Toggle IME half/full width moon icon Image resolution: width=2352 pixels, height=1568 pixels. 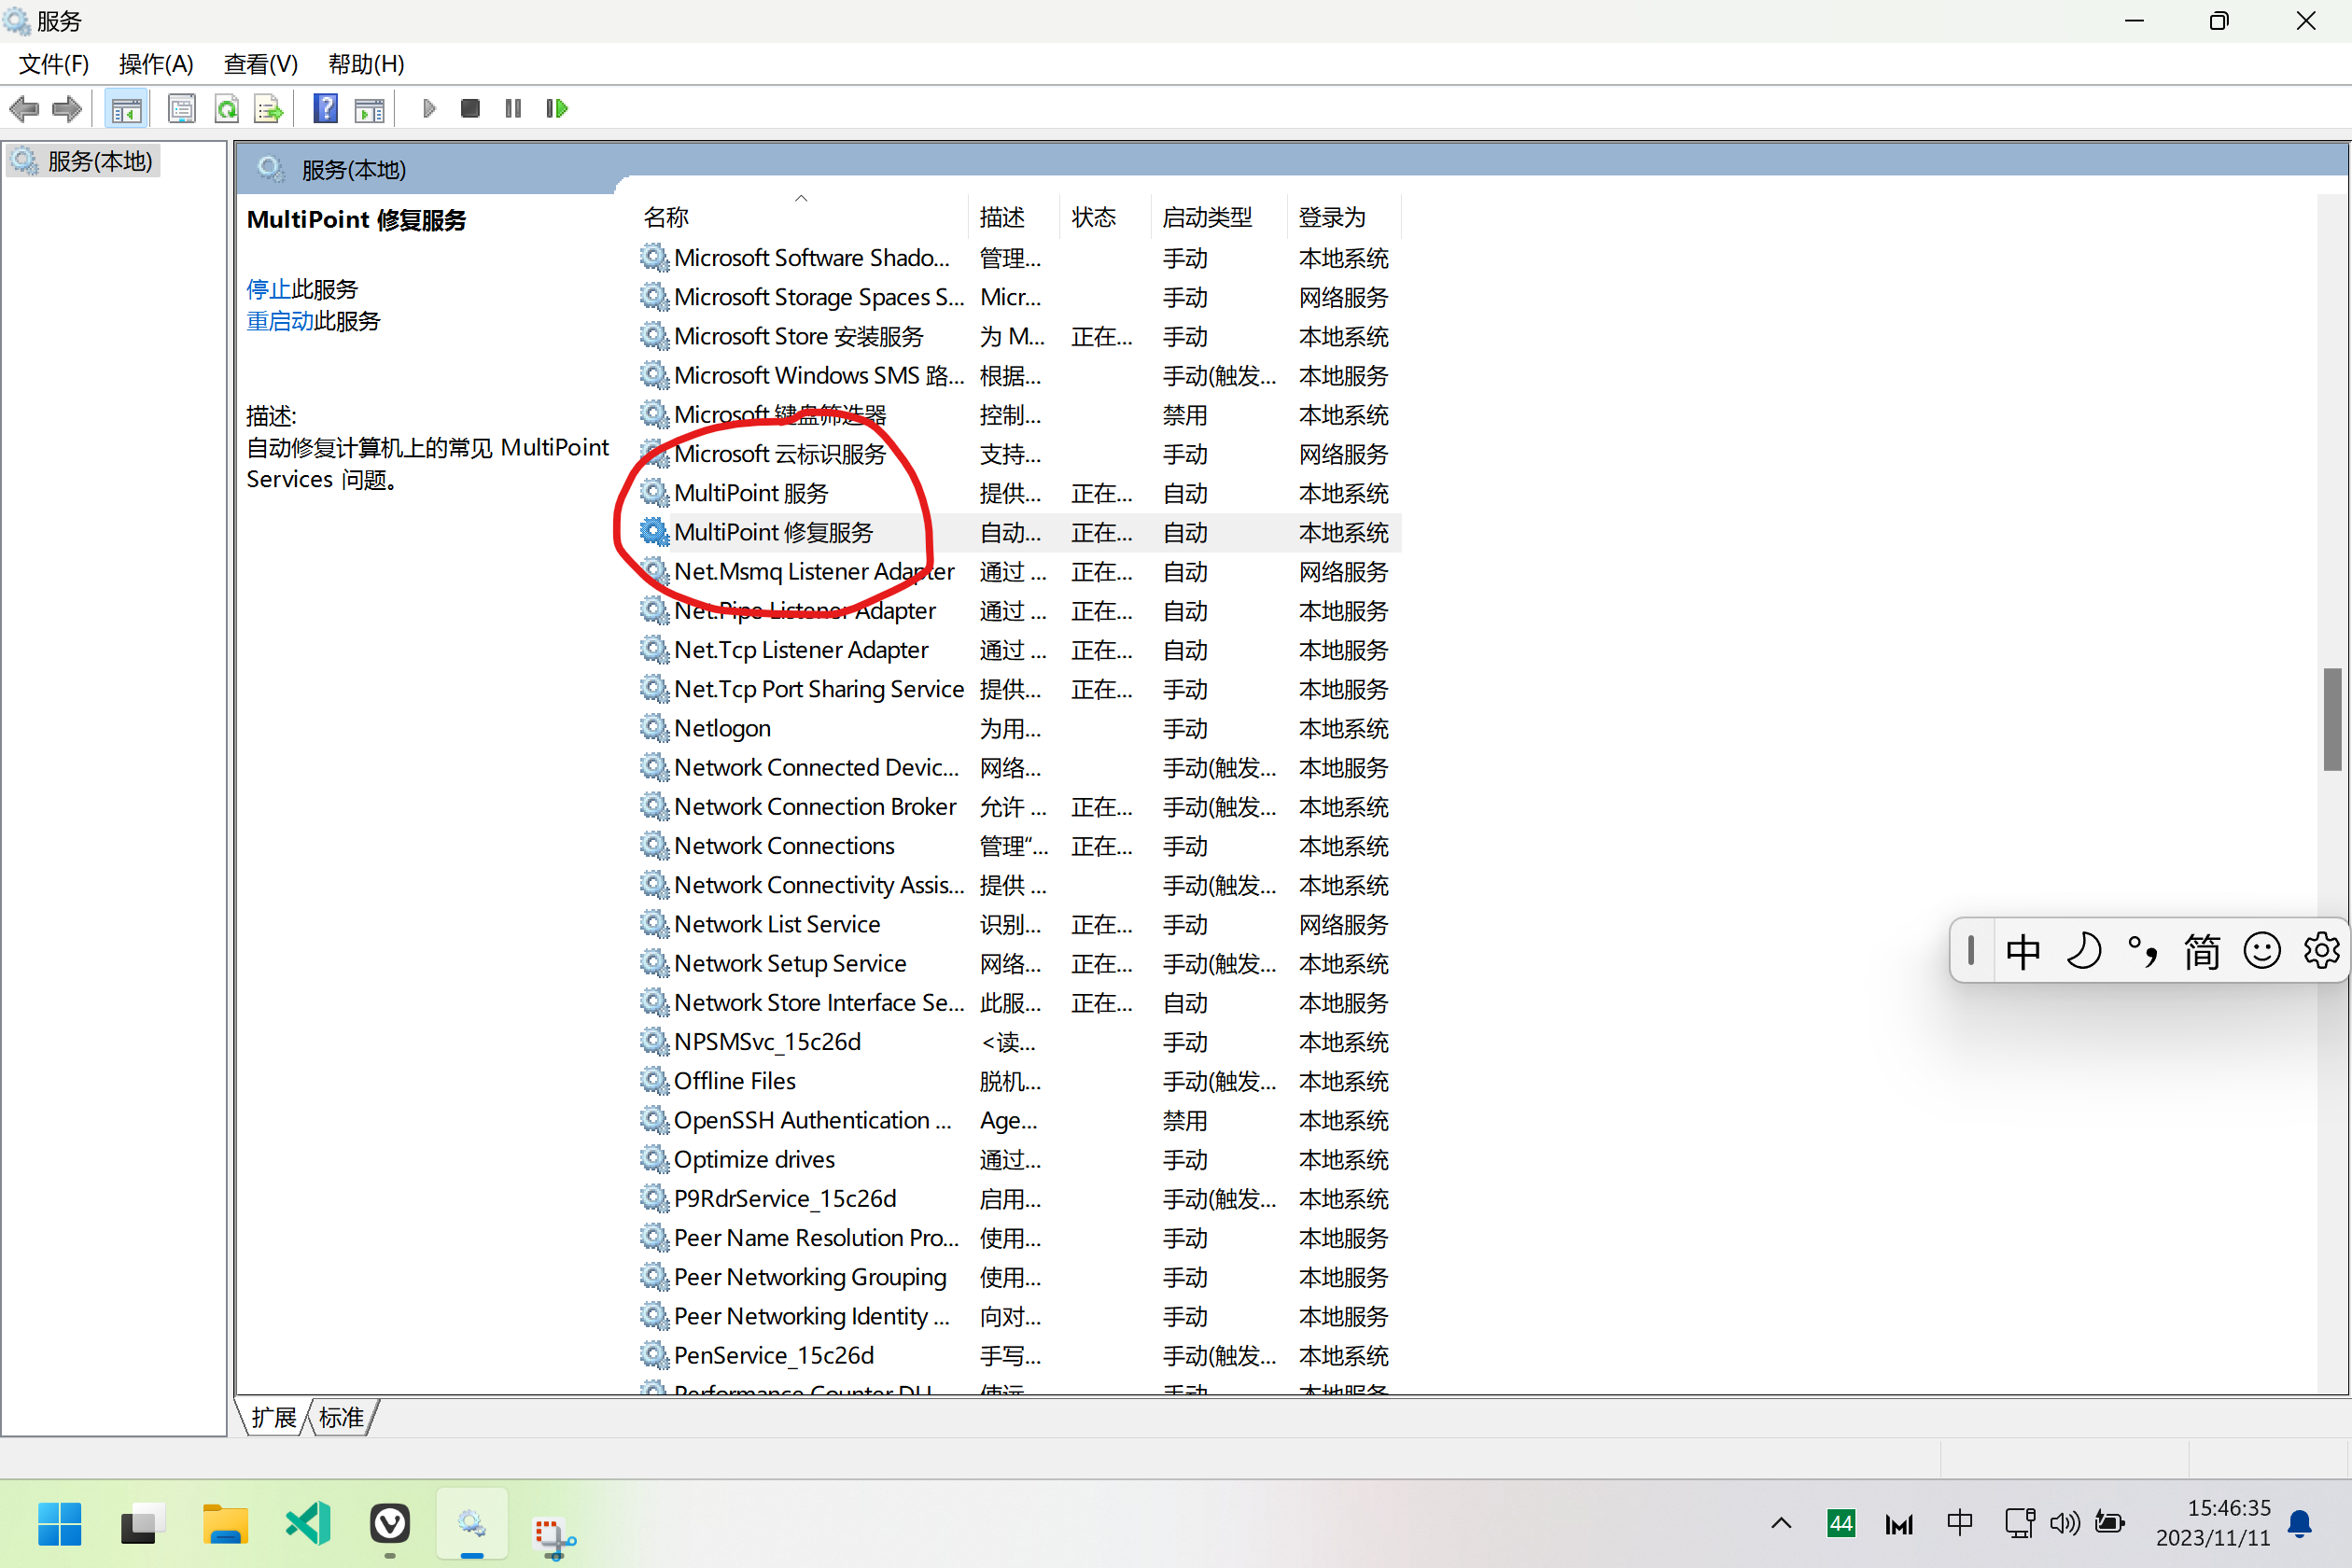point(2083,951)
